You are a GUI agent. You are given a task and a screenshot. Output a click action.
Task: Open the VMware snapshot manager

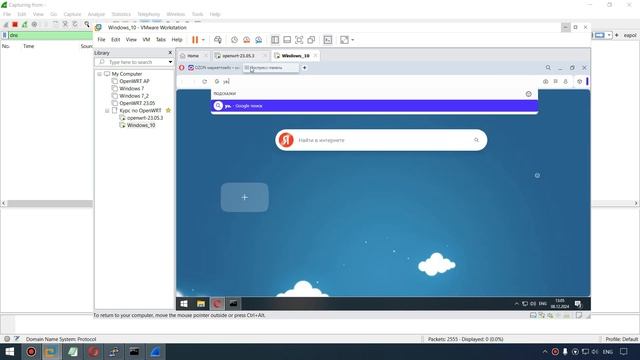tap(259, 40)
